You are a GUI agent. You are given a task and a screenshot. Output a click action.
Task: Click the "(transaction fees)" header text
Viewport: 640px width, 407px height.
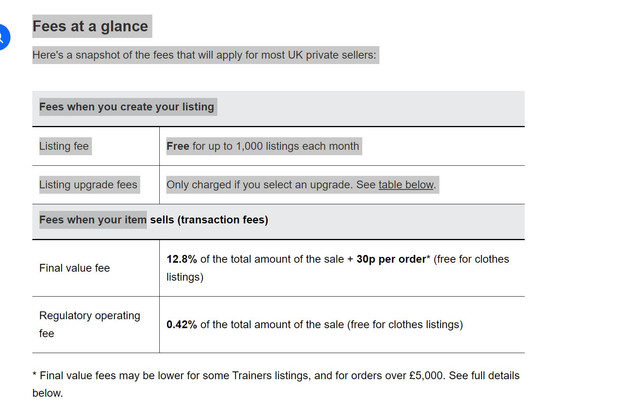223,220
